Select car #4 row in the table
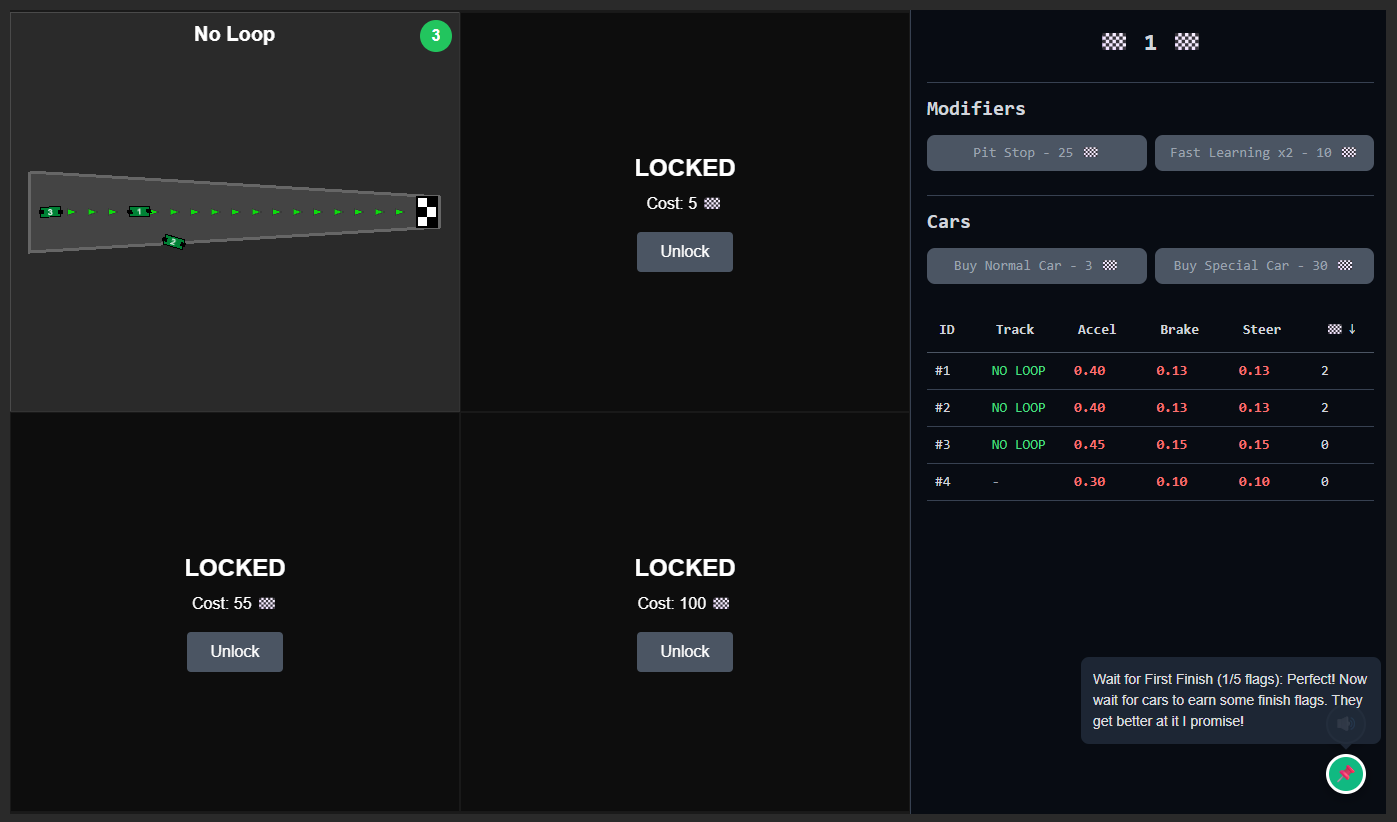 [x=1149, y=482]
